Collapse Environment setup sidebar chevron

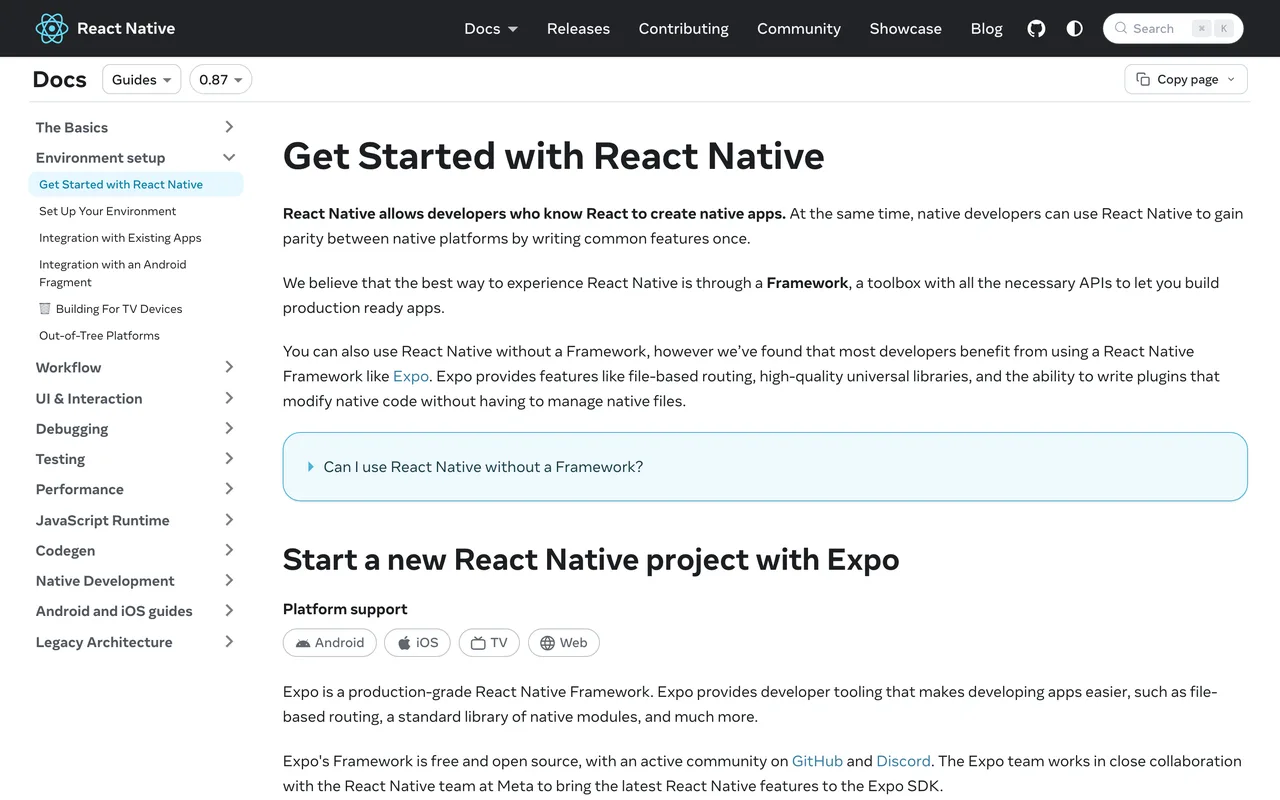coord(229,157)
